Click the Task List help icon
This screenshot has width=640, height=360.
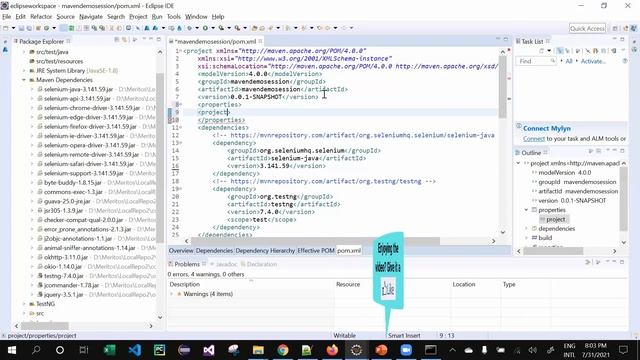pyautogui.click(x=624, y=61)
